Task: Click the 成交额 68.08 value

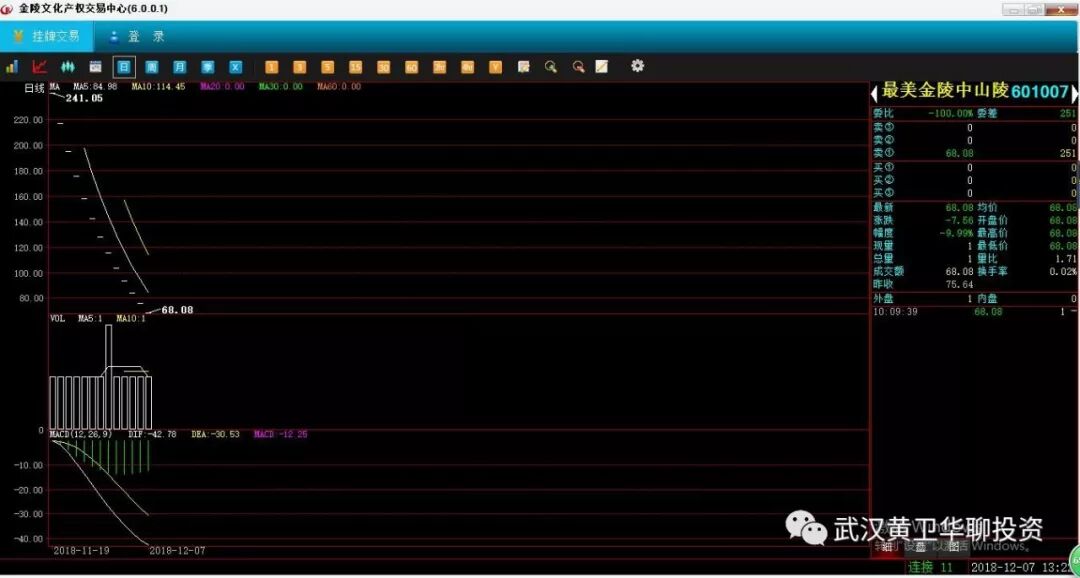Action: (x=959, y=271)
